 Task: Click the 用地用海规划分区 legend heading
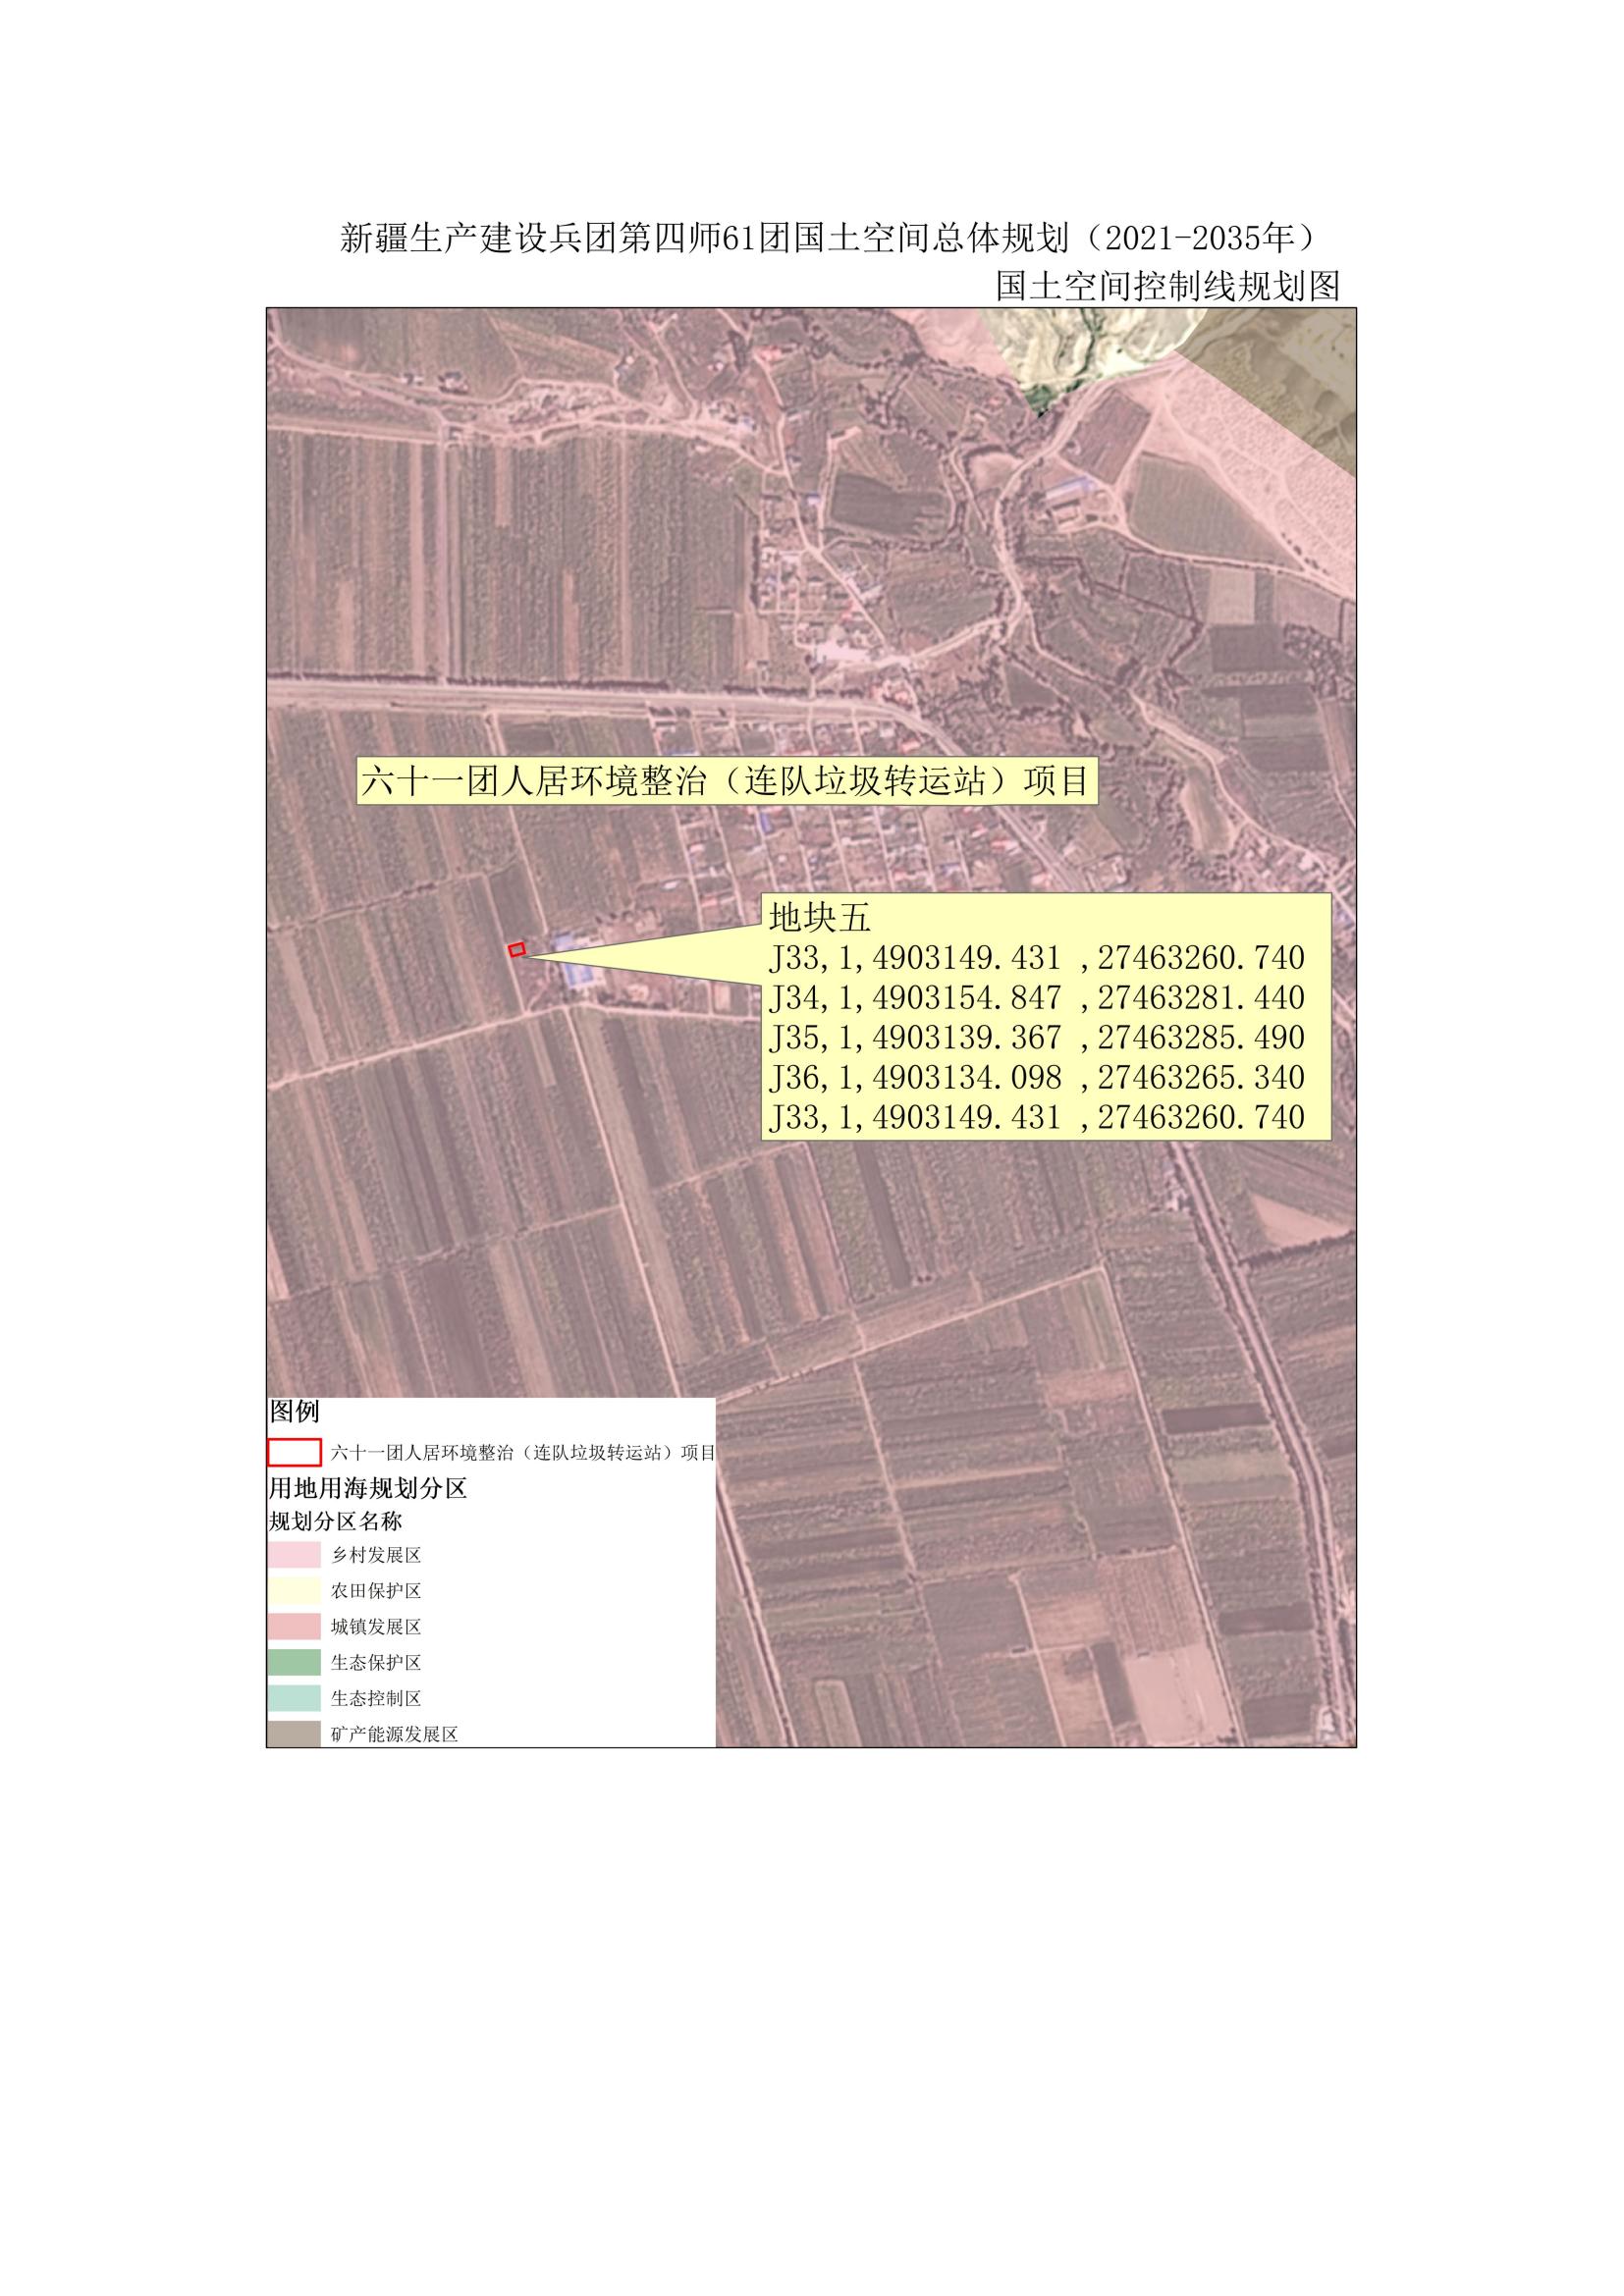[x=368, y=1488]
